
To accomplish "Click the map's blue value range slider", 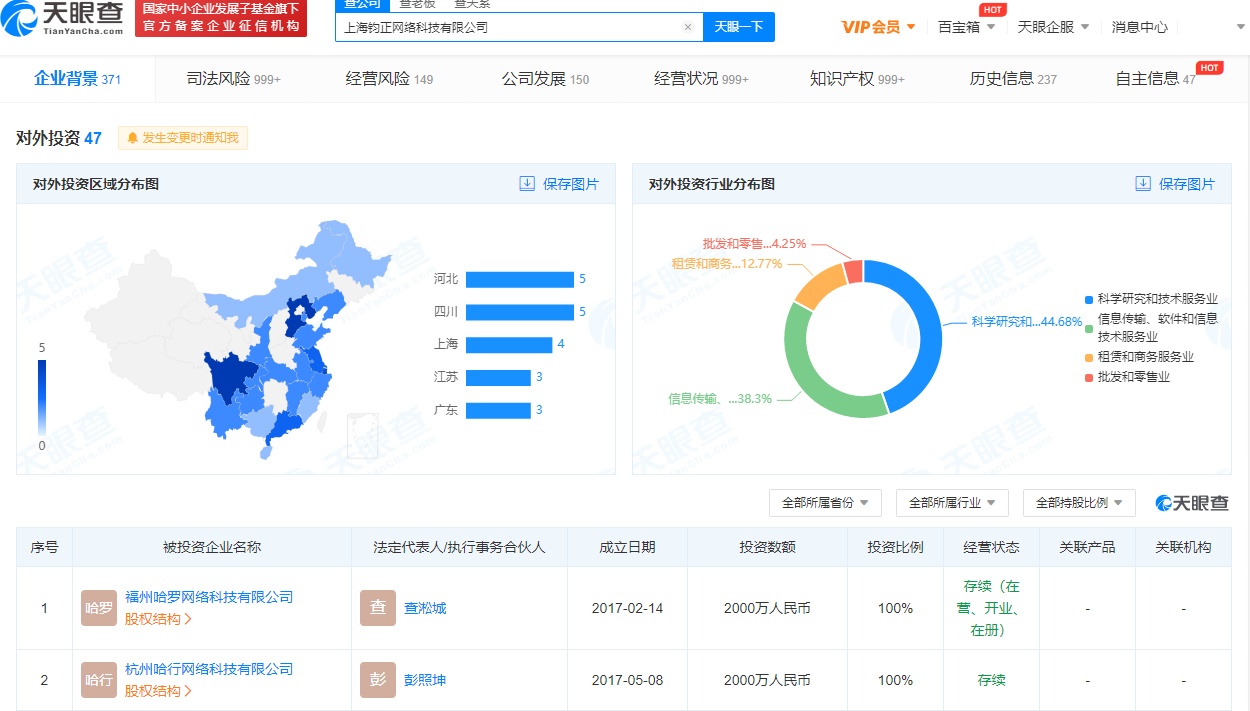I will point(42,397).
